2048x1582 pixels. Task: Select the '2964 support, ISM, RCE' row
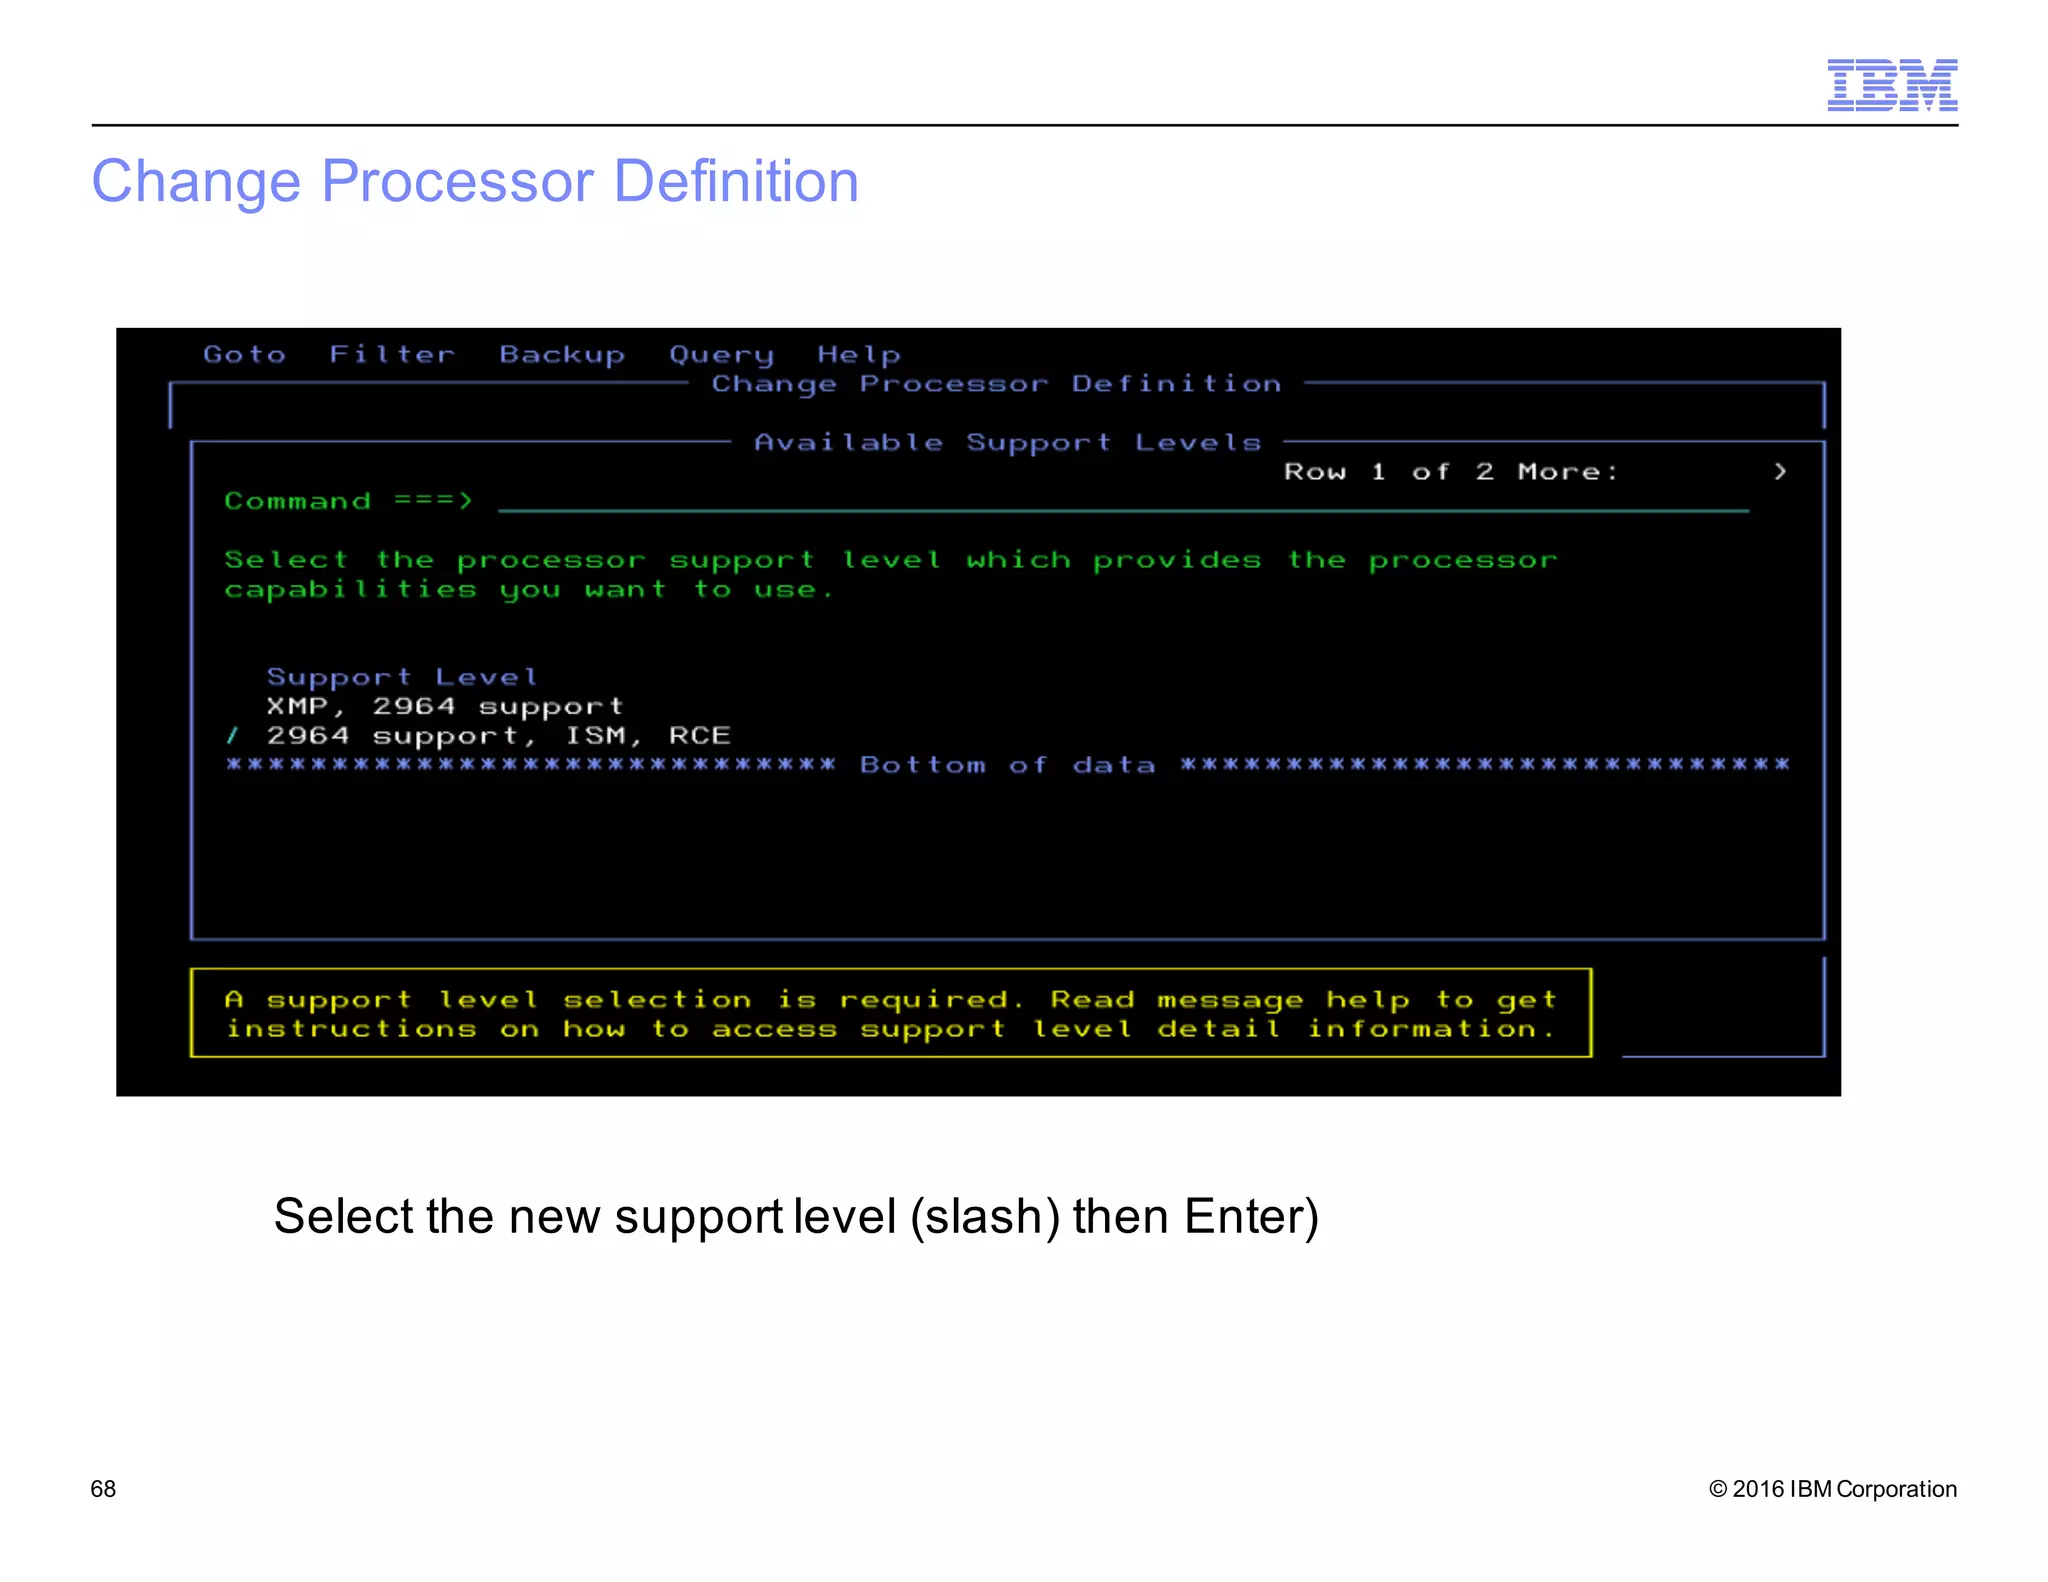[x=498, y=736]
